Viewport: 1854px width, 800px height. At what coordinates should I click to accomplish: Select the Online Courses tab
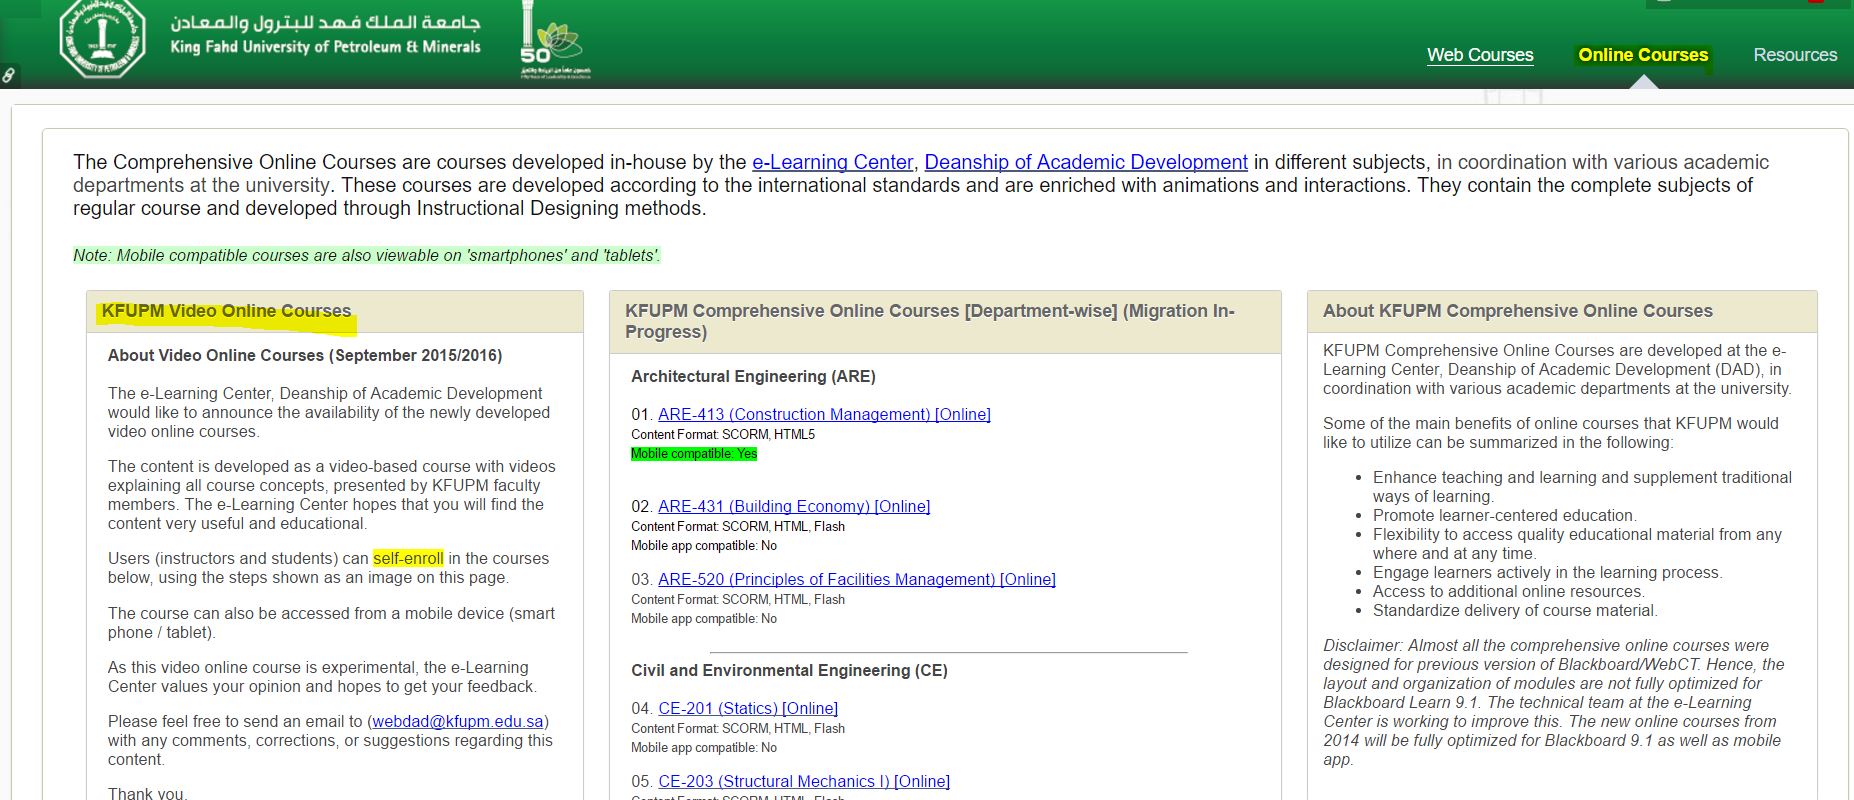click(1643, 55)
